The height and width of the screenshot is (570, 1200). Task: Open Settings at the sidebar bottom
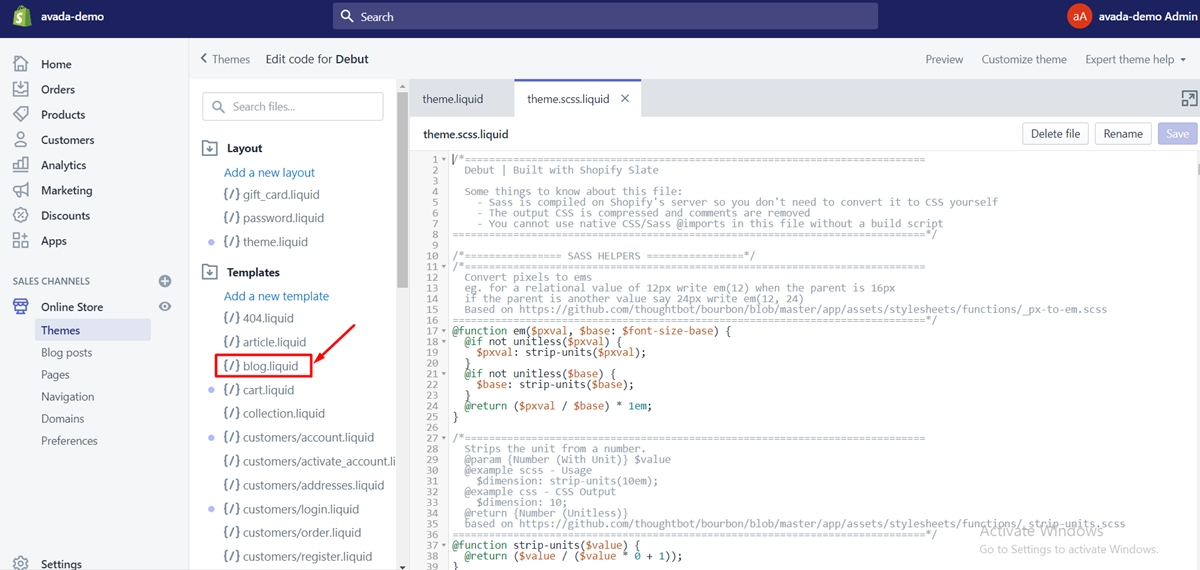(61, 564)
